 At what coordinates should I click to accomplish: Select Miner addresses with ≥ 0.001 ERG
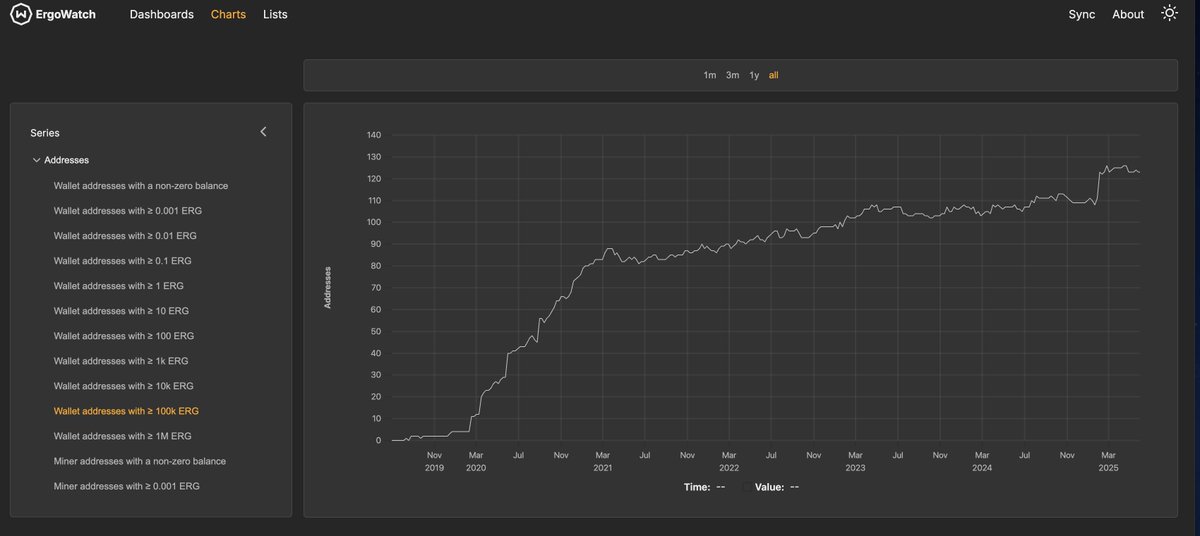[x=127, y=486]
